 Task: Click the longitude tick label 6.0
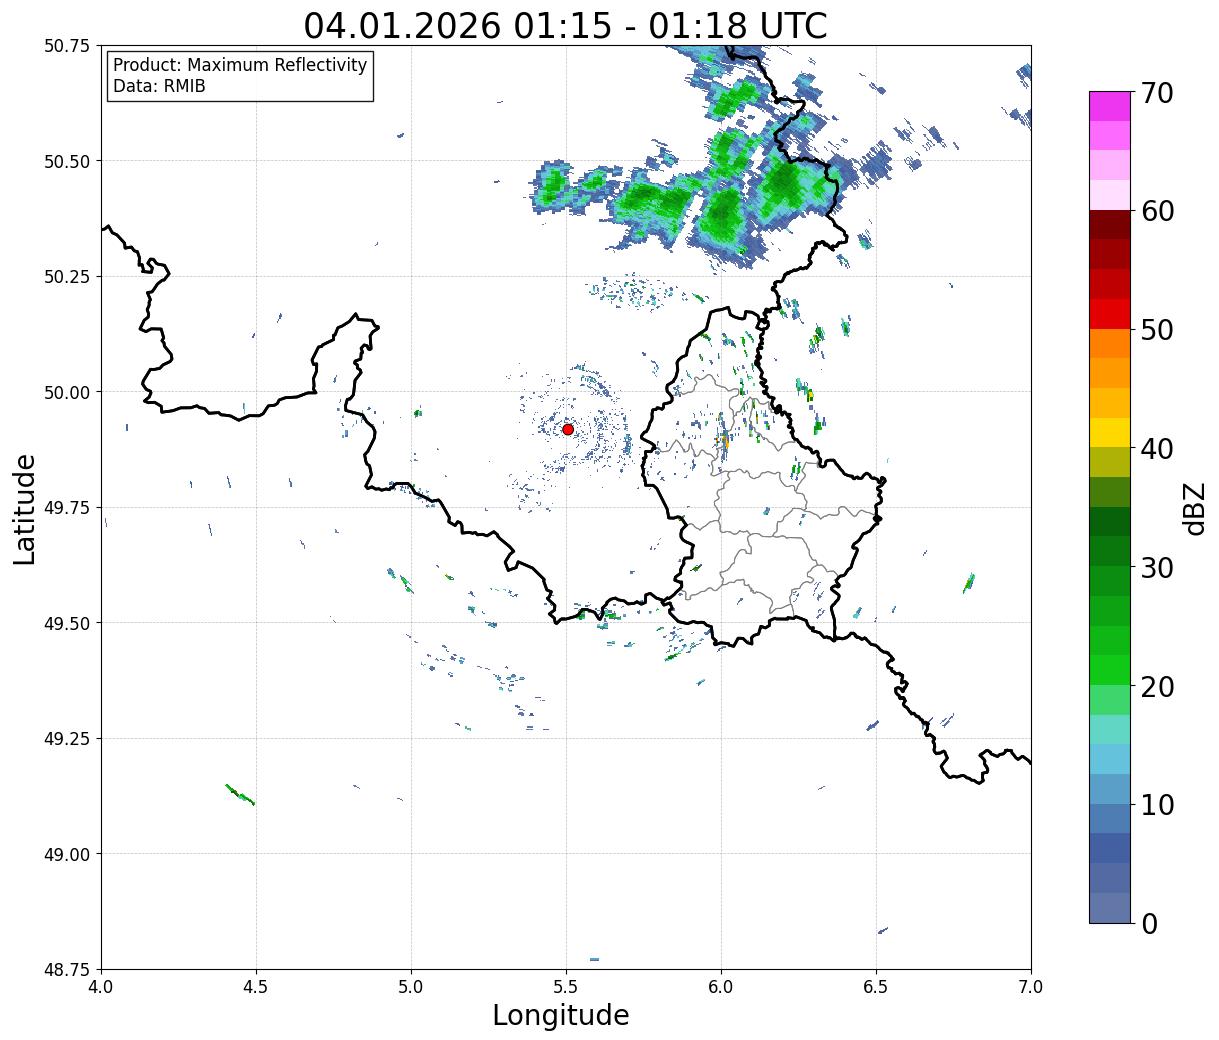[x=721, y=987]
